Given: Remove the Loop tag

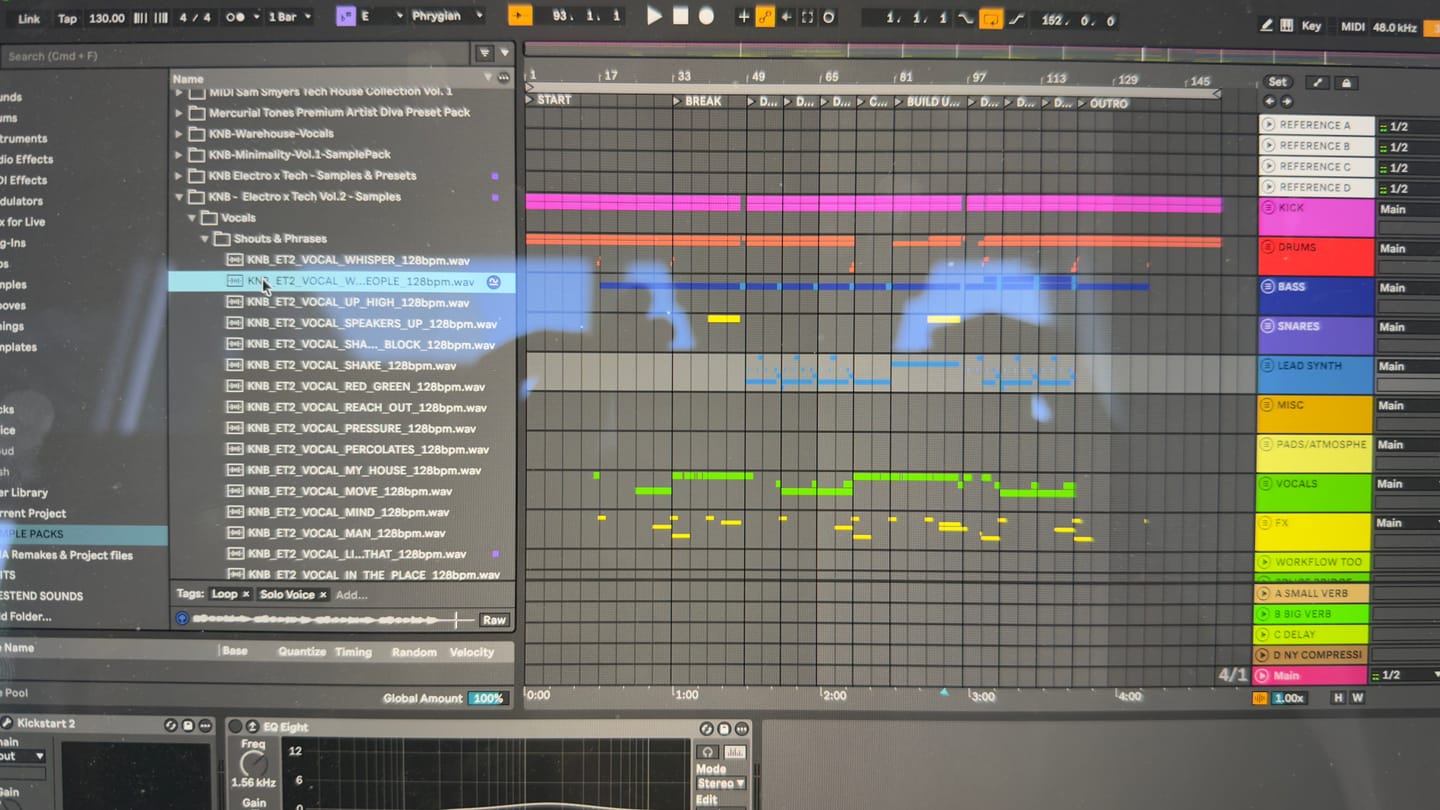Looking at the screenshot, I should (246, 594).
